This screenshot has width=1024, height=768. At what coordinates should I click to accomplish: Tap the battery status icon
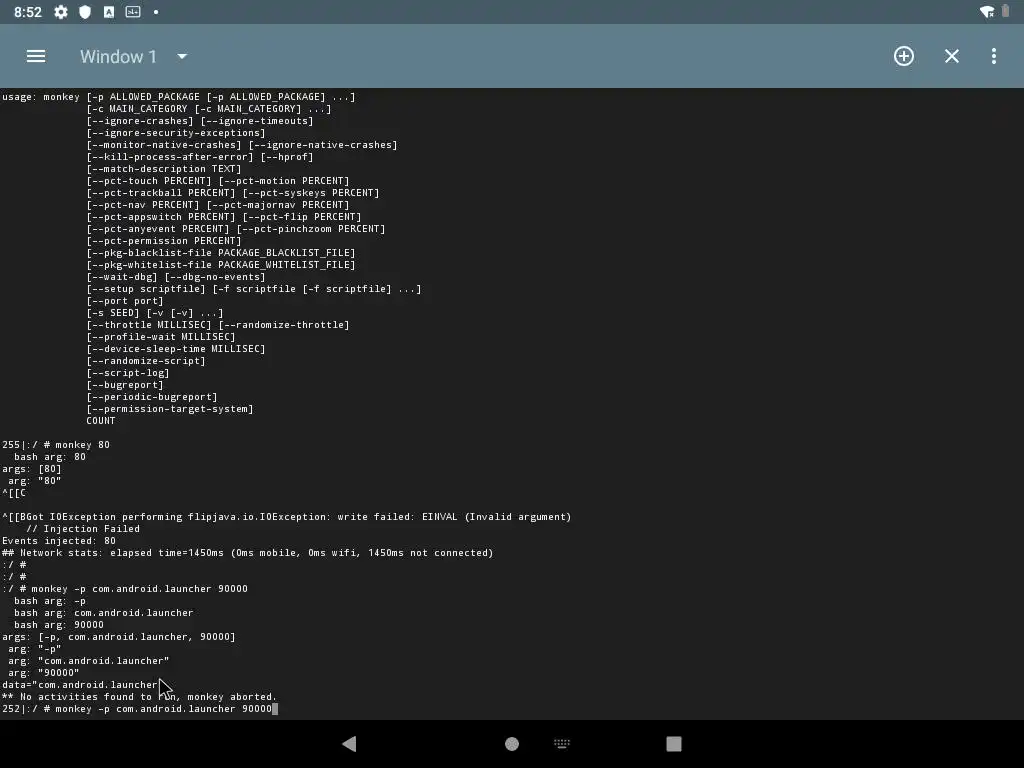[x=1006, y=12]
